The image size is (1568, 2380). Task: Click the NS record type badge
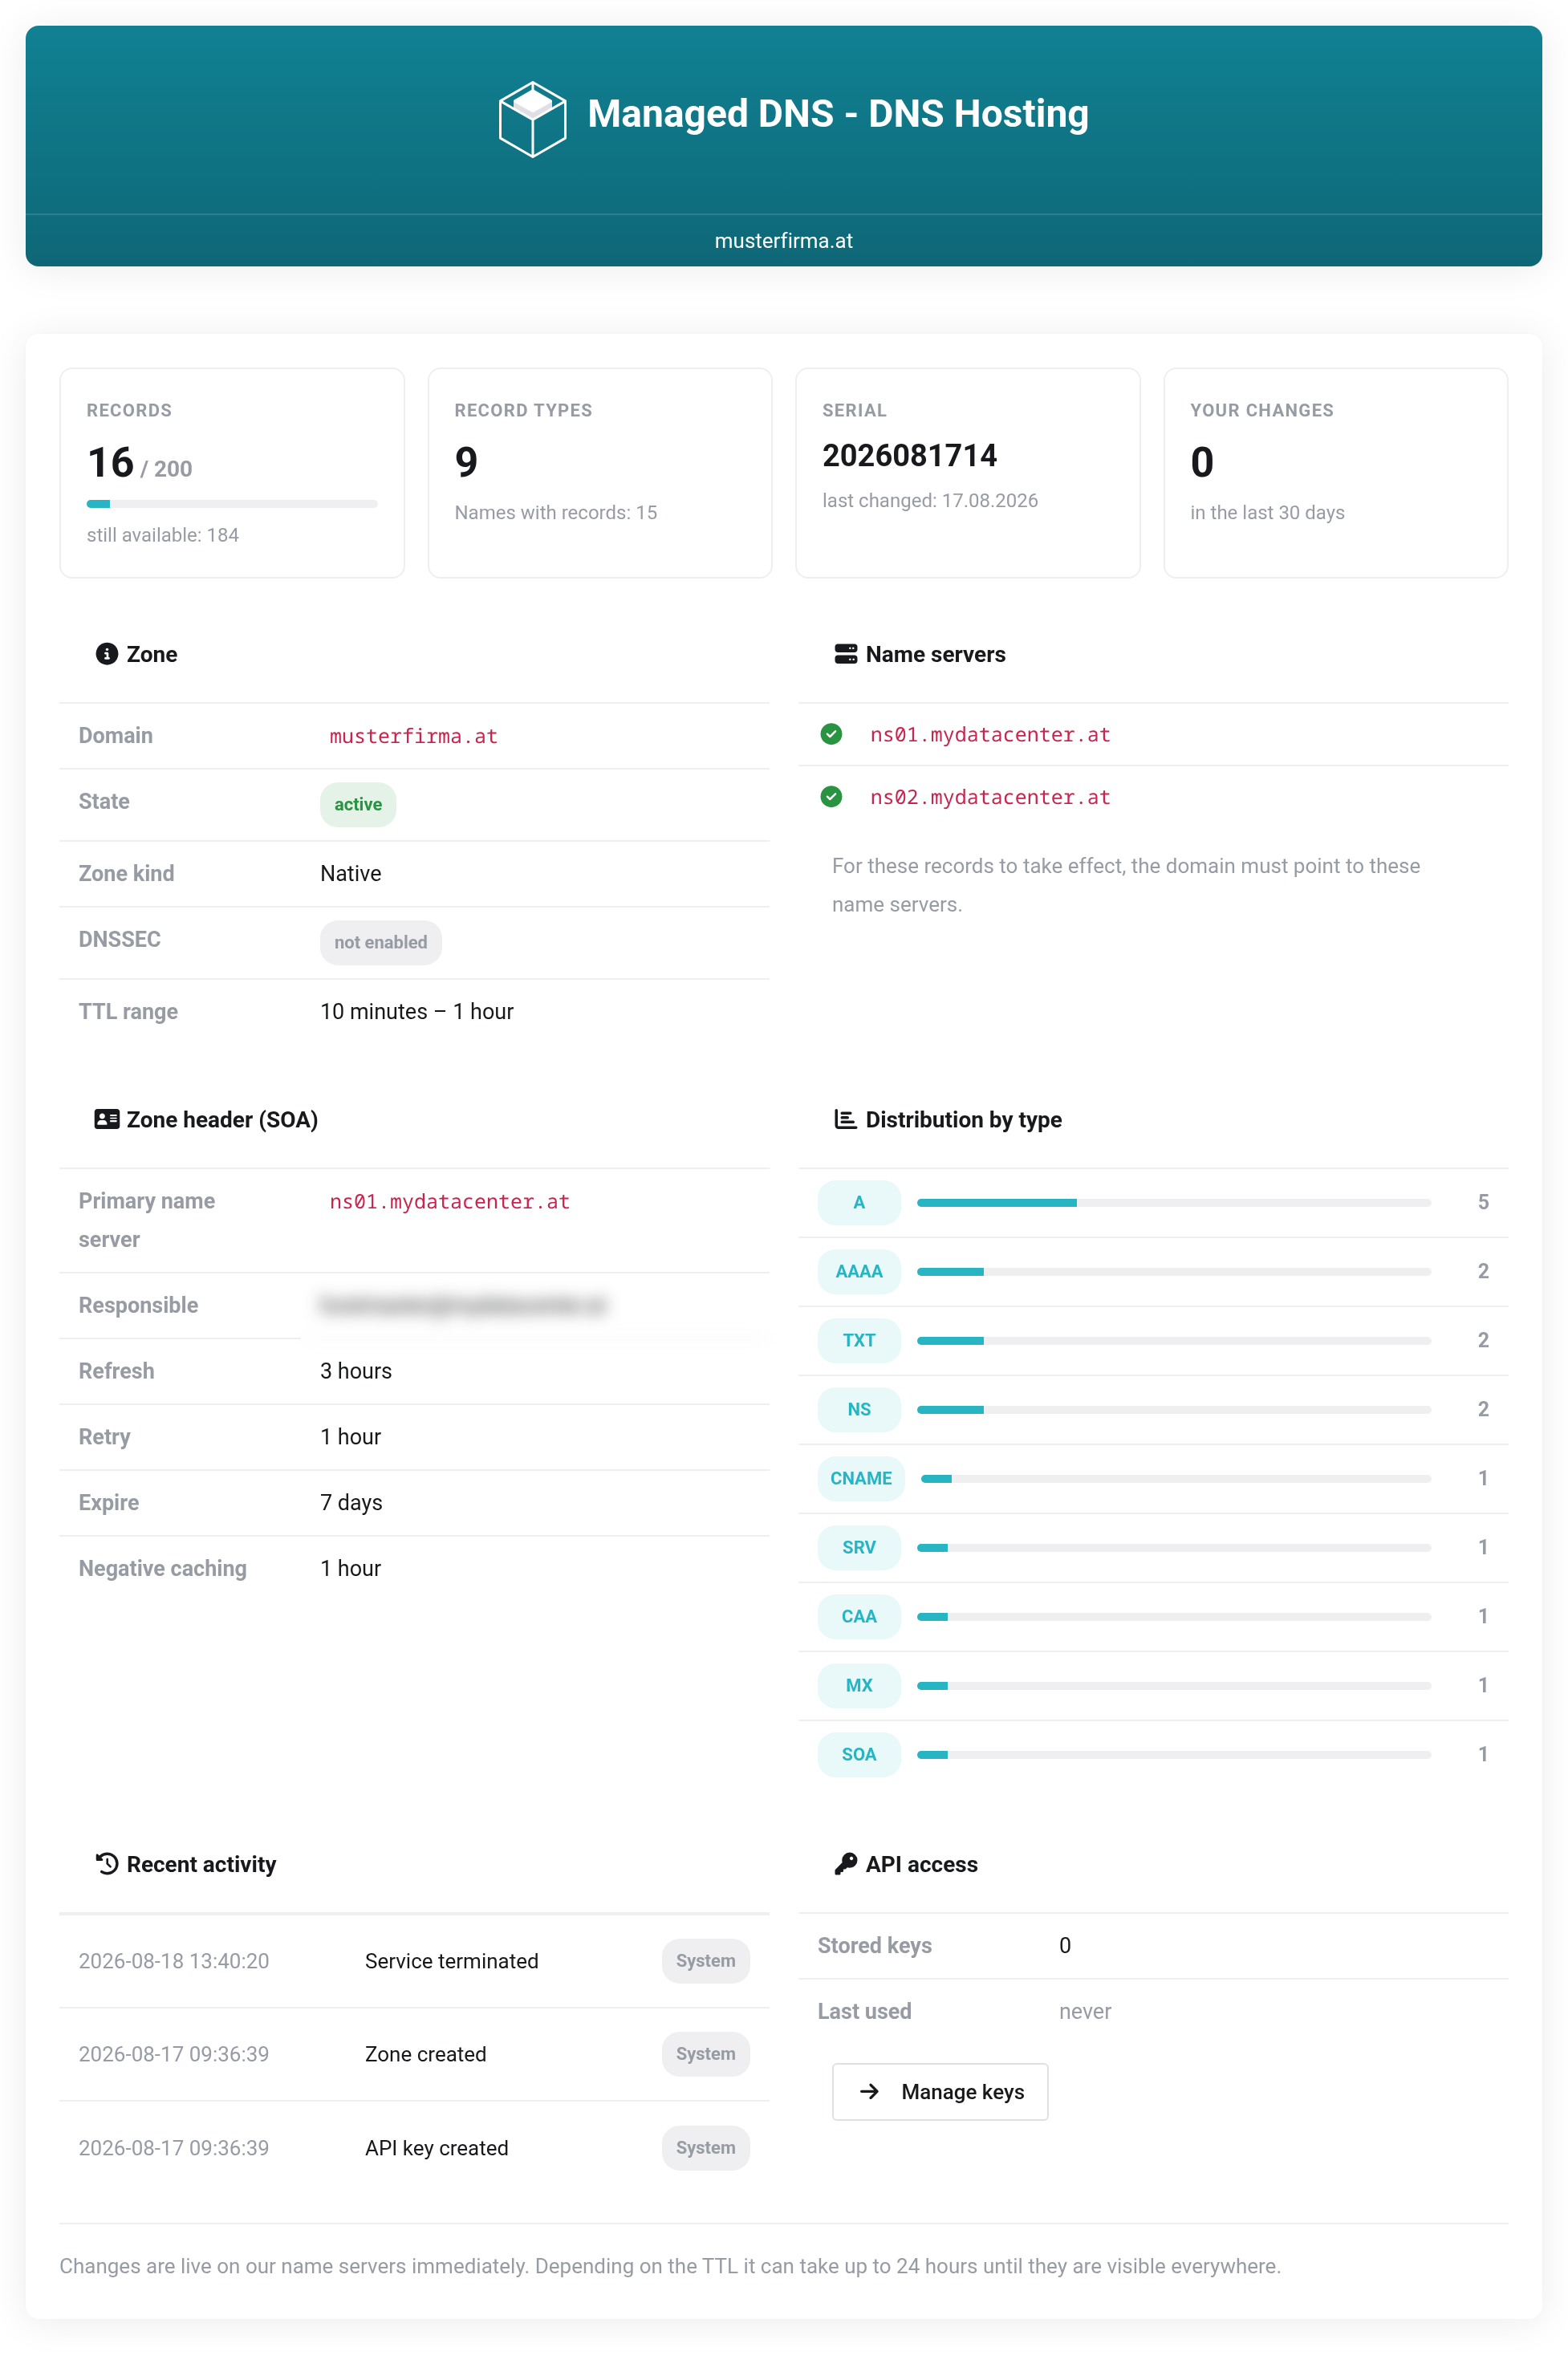859,1409
